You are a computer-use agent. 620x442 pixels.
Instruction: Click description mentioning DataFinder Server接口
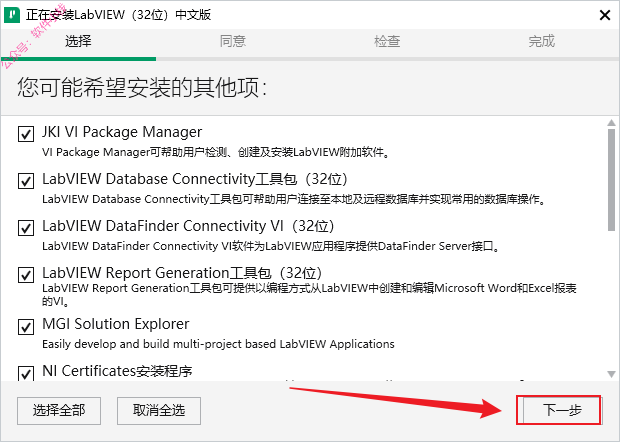point(271,246)
